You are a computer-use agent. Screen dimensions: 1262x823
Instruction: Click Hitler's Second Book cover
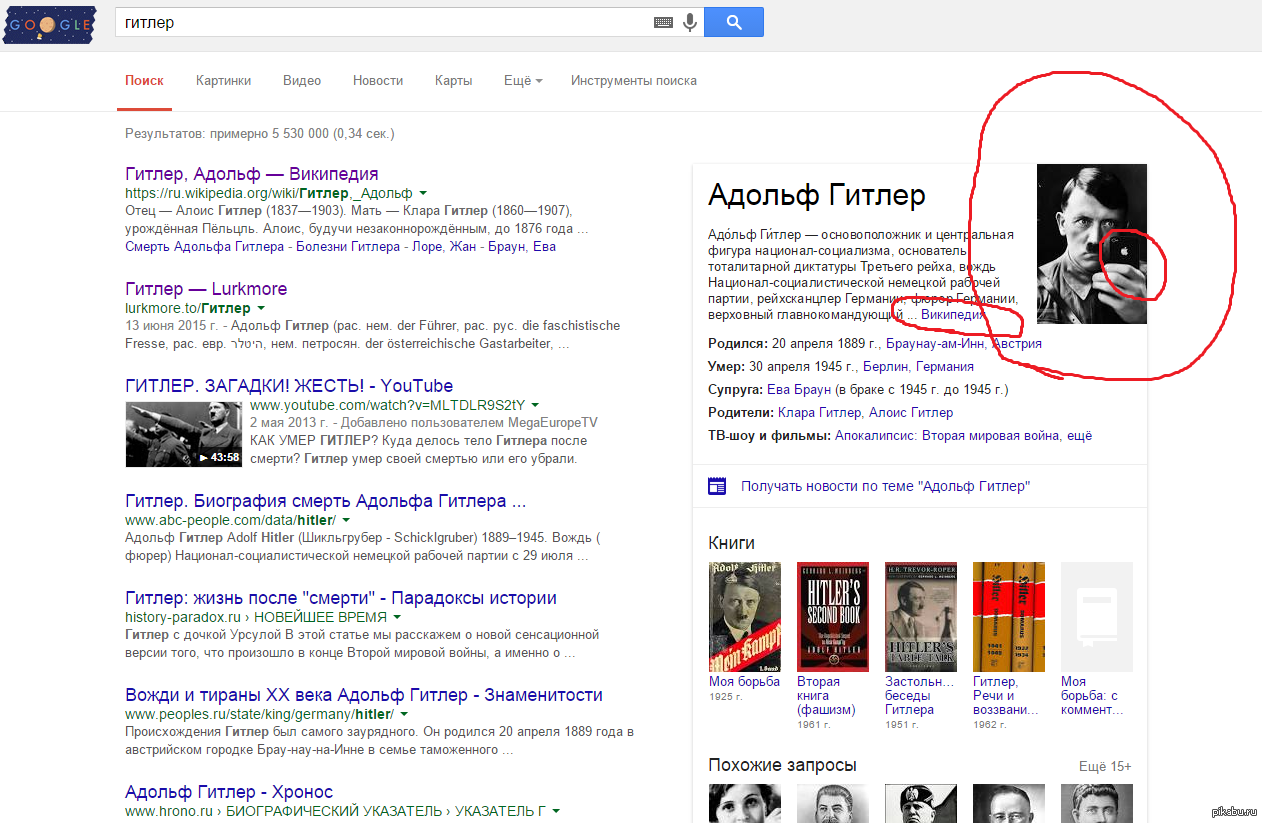[833, 616]
